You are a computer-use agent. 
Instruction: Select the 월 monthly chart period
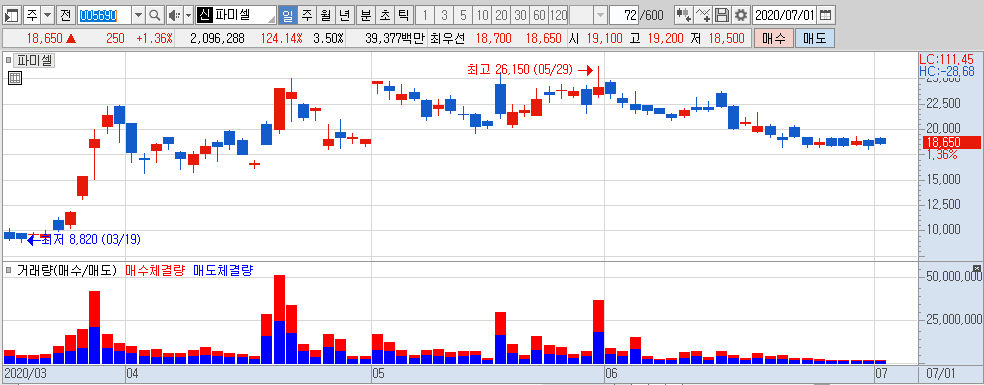[x=325, y=14]
